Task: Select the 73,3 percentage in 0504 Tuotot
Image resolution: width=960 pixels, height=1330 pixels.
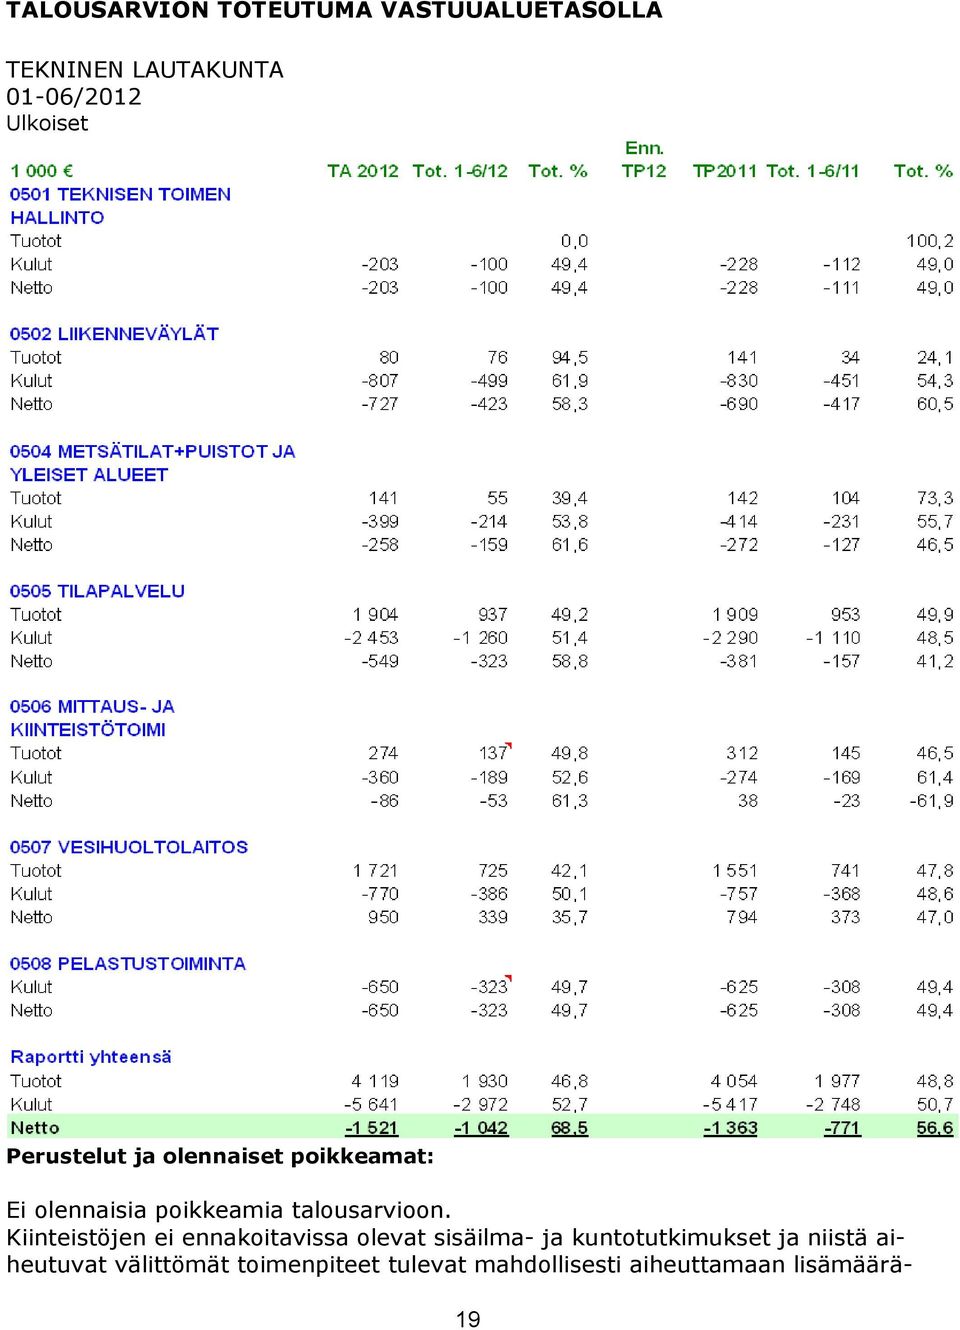Action: click(x=935, y=498)
